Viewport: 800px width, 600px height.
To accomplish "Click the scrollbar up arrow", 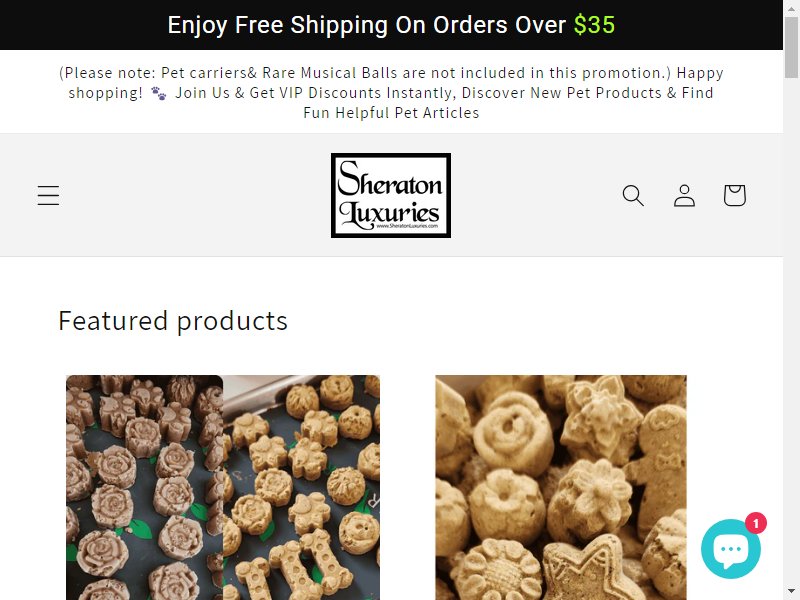I will [x=791, y=9].
